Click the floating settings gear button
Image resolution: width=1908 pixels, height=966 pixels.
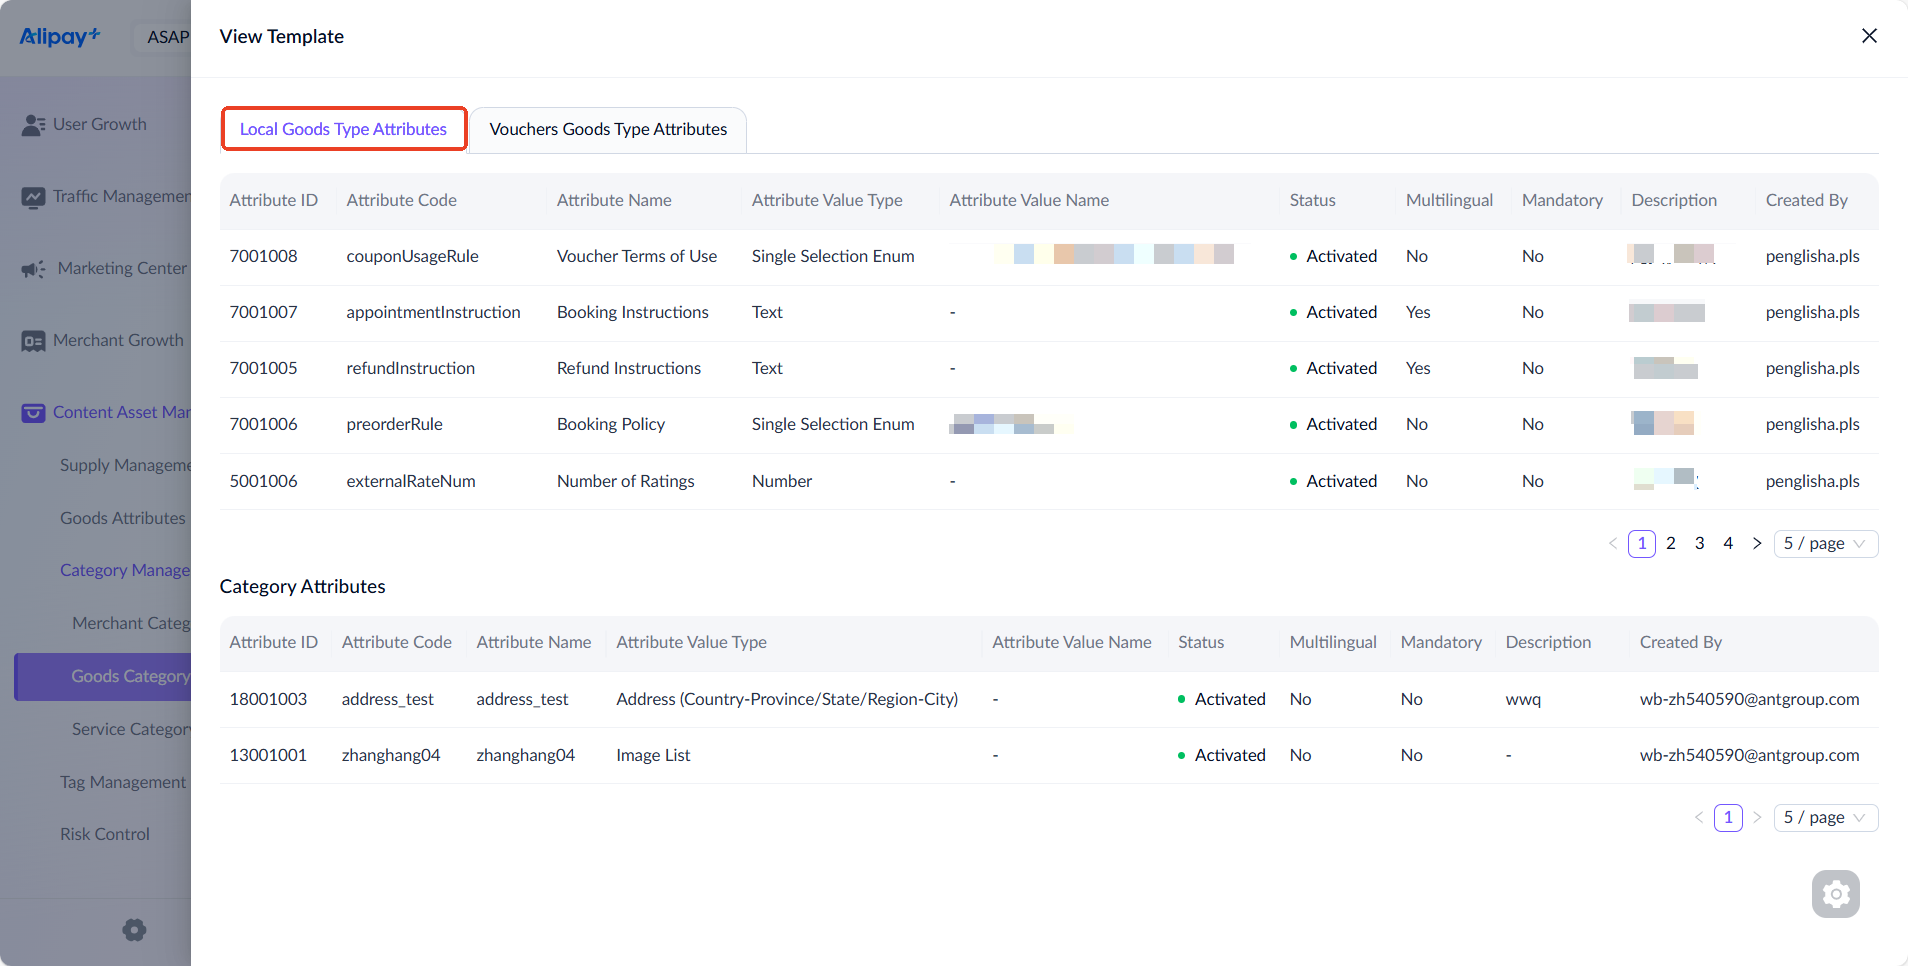1835,894
